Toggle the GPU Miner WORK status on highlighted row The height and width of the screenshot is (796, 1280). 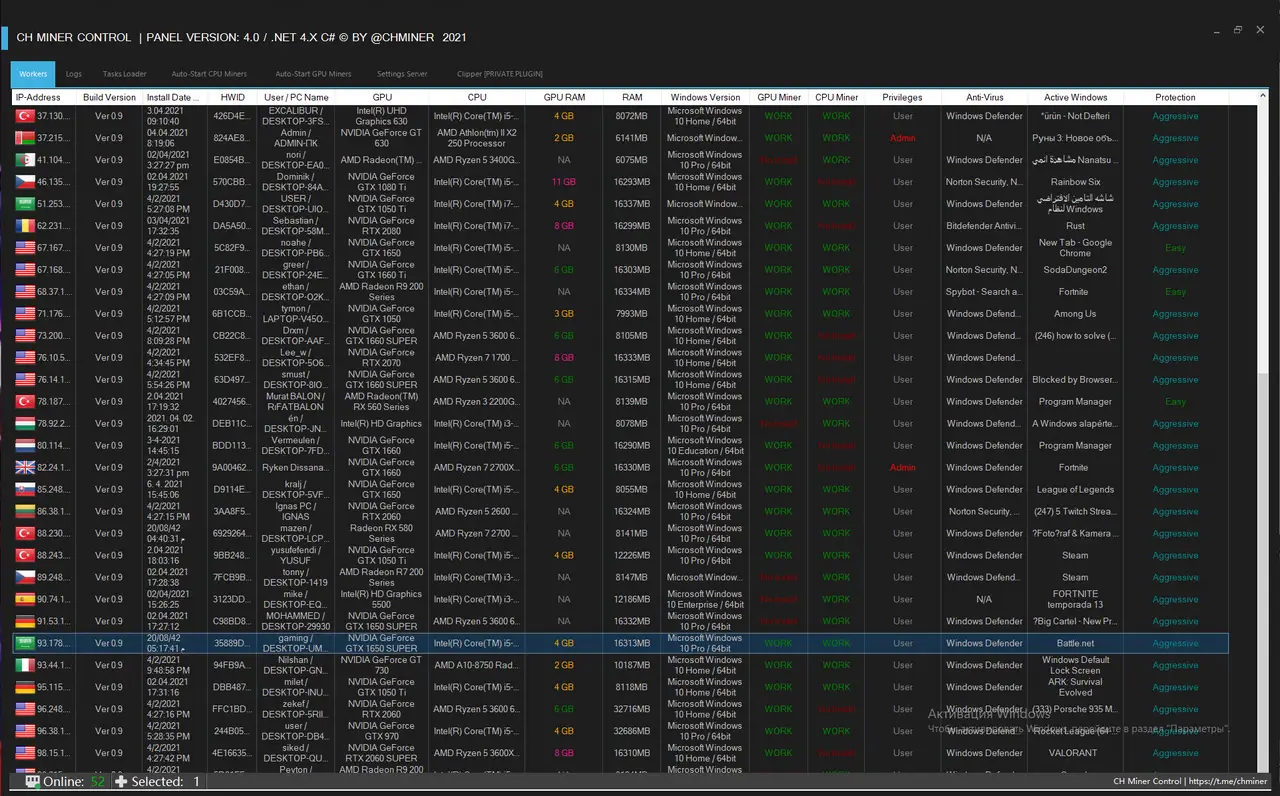coord(778,643)
